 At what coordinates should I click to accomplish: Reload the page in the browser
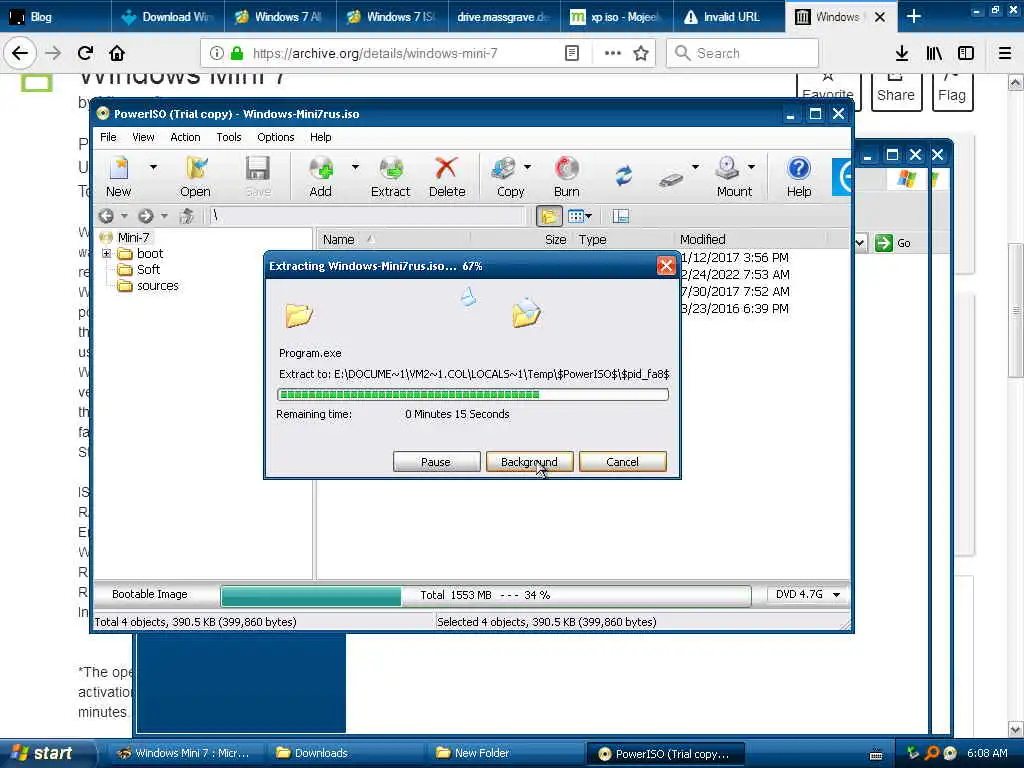pyautogui.click(x=86, y=53)
